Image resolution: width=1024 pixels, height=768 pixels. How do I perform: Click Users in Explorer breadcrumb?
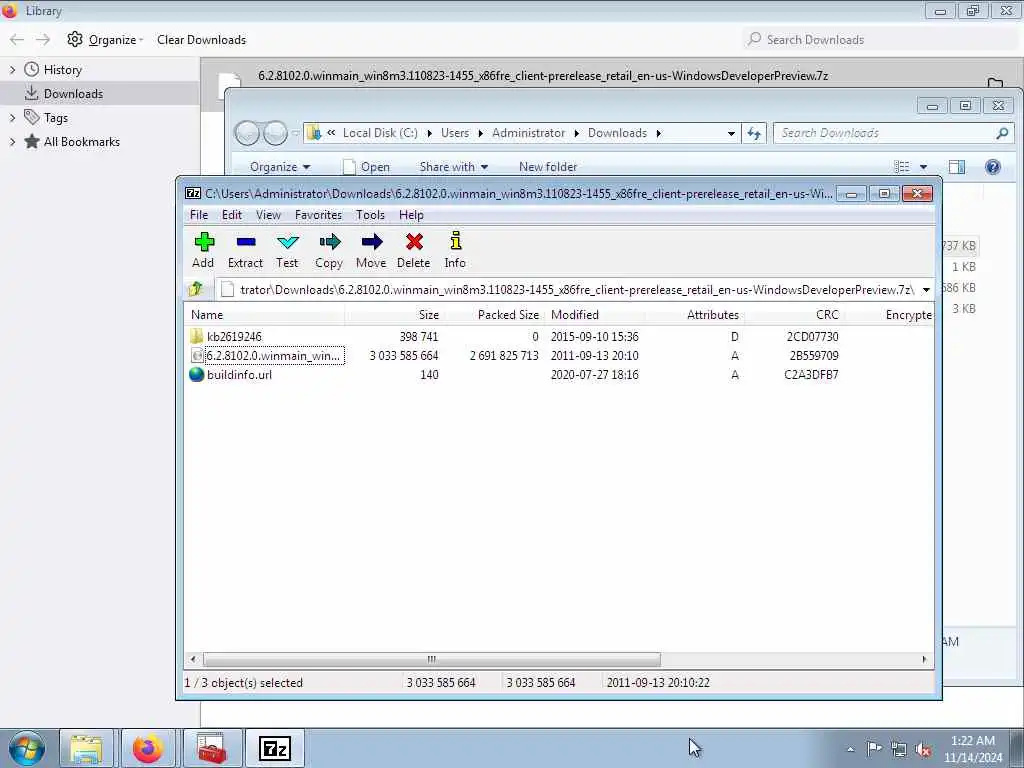(455, 133)
